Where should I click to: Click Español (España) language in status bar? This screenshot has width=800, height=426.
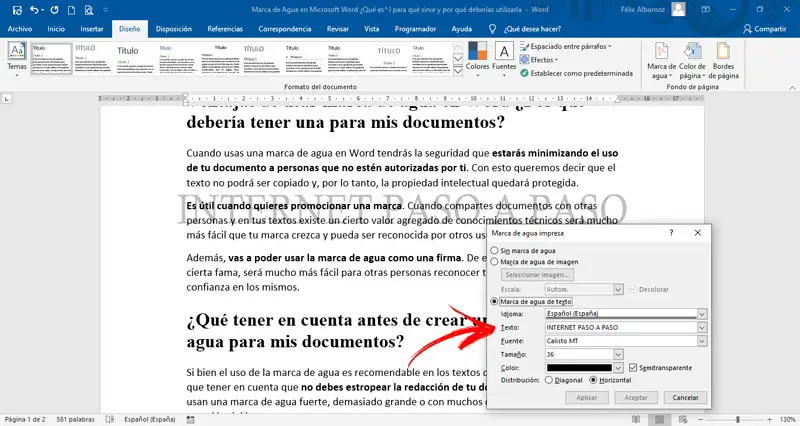149,419
